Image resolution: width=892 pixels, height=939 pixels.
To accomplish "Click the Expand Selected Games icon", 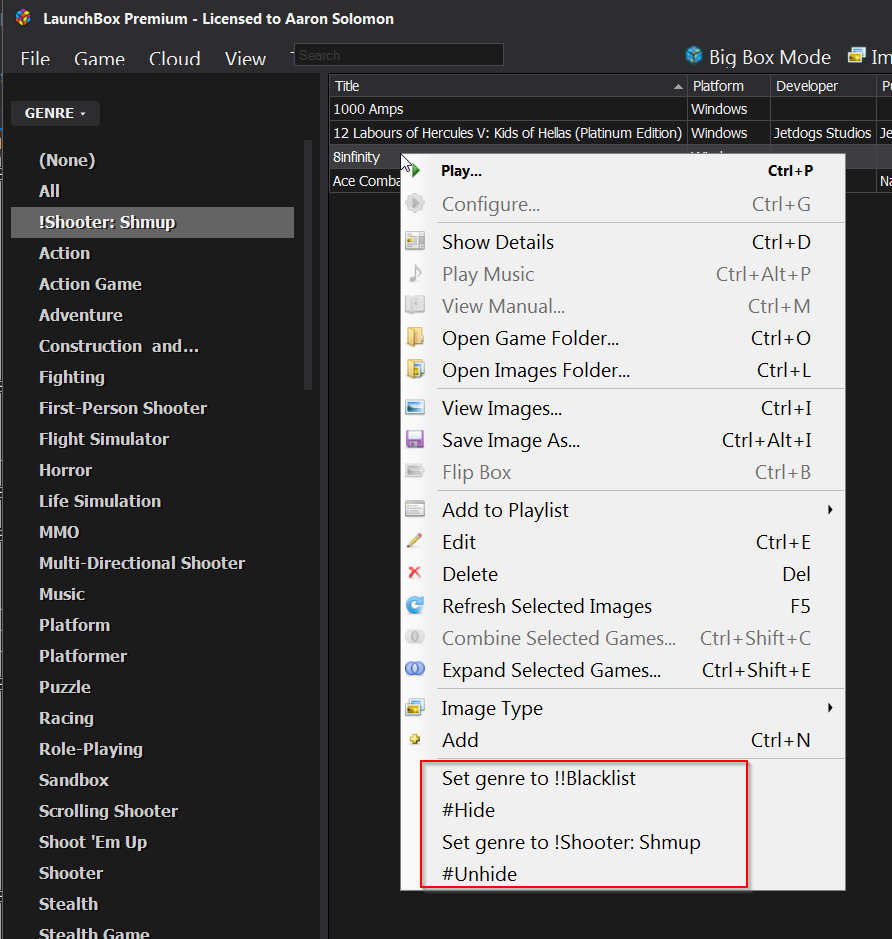I will pos(415,669).
